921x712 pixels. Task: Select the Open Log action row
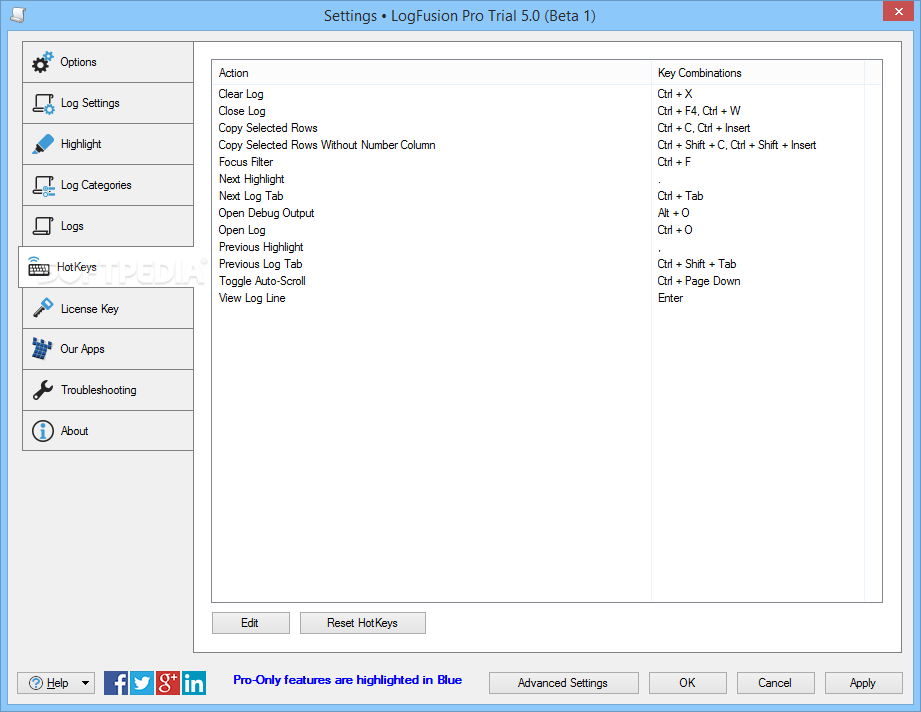click(547, 230)
